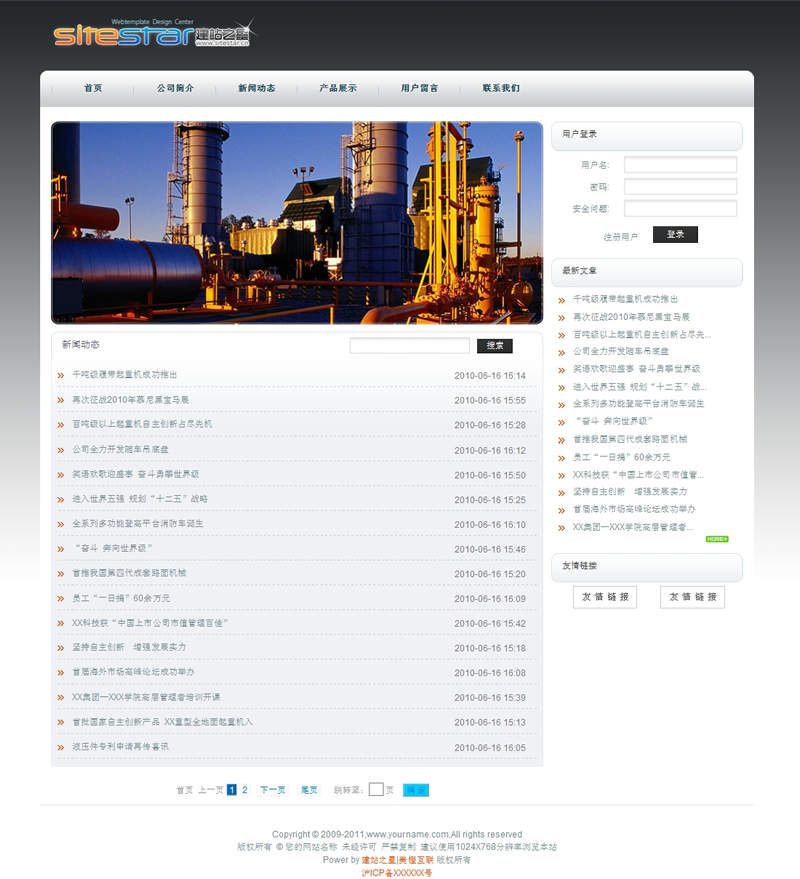Click the second 友情链接 image box
800x879 pixels.
pyautogui.click(x=692, y=597)
